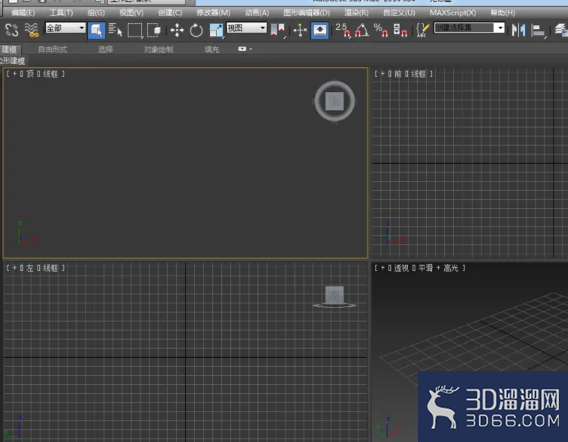
Task: Activate the Select and Scale tool
Action: (x=216, y=30)
